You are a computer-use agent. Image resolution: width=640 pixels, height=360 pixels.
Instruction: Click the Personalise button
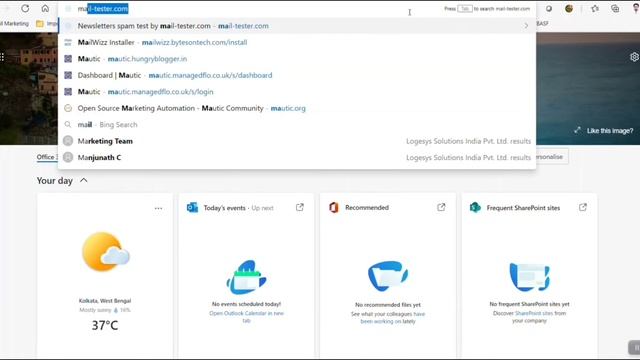(552, 157)
